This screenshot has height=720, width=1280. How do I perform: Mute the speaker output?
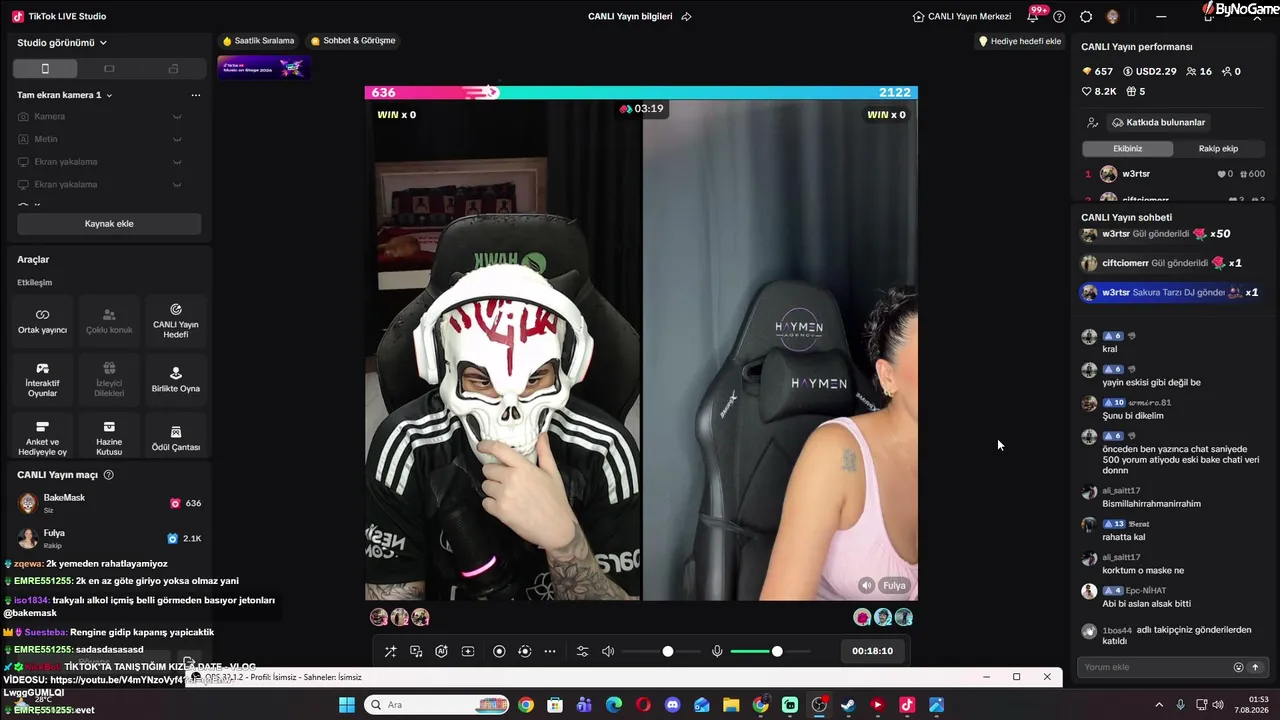pyautogui.click(x=608, y=651)
